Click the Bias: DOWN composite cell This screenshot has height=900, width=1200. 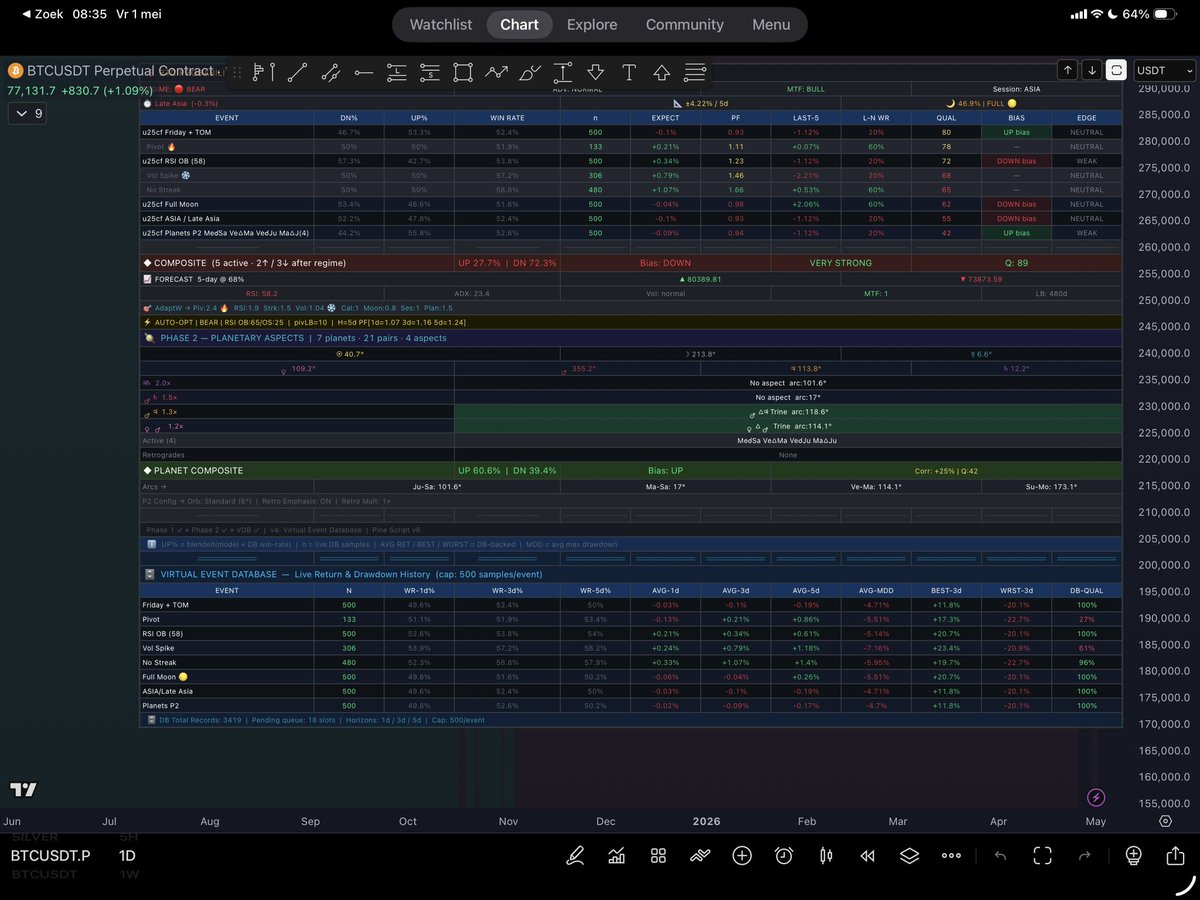click(x=664, y=263)
